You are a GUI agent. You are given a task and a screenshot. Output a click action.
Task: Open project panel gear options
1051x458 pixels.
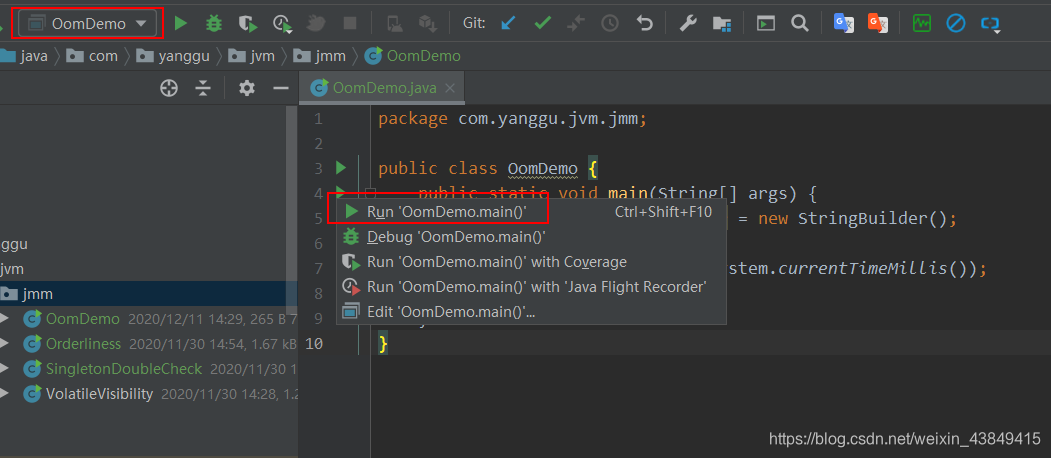point(247,88)
